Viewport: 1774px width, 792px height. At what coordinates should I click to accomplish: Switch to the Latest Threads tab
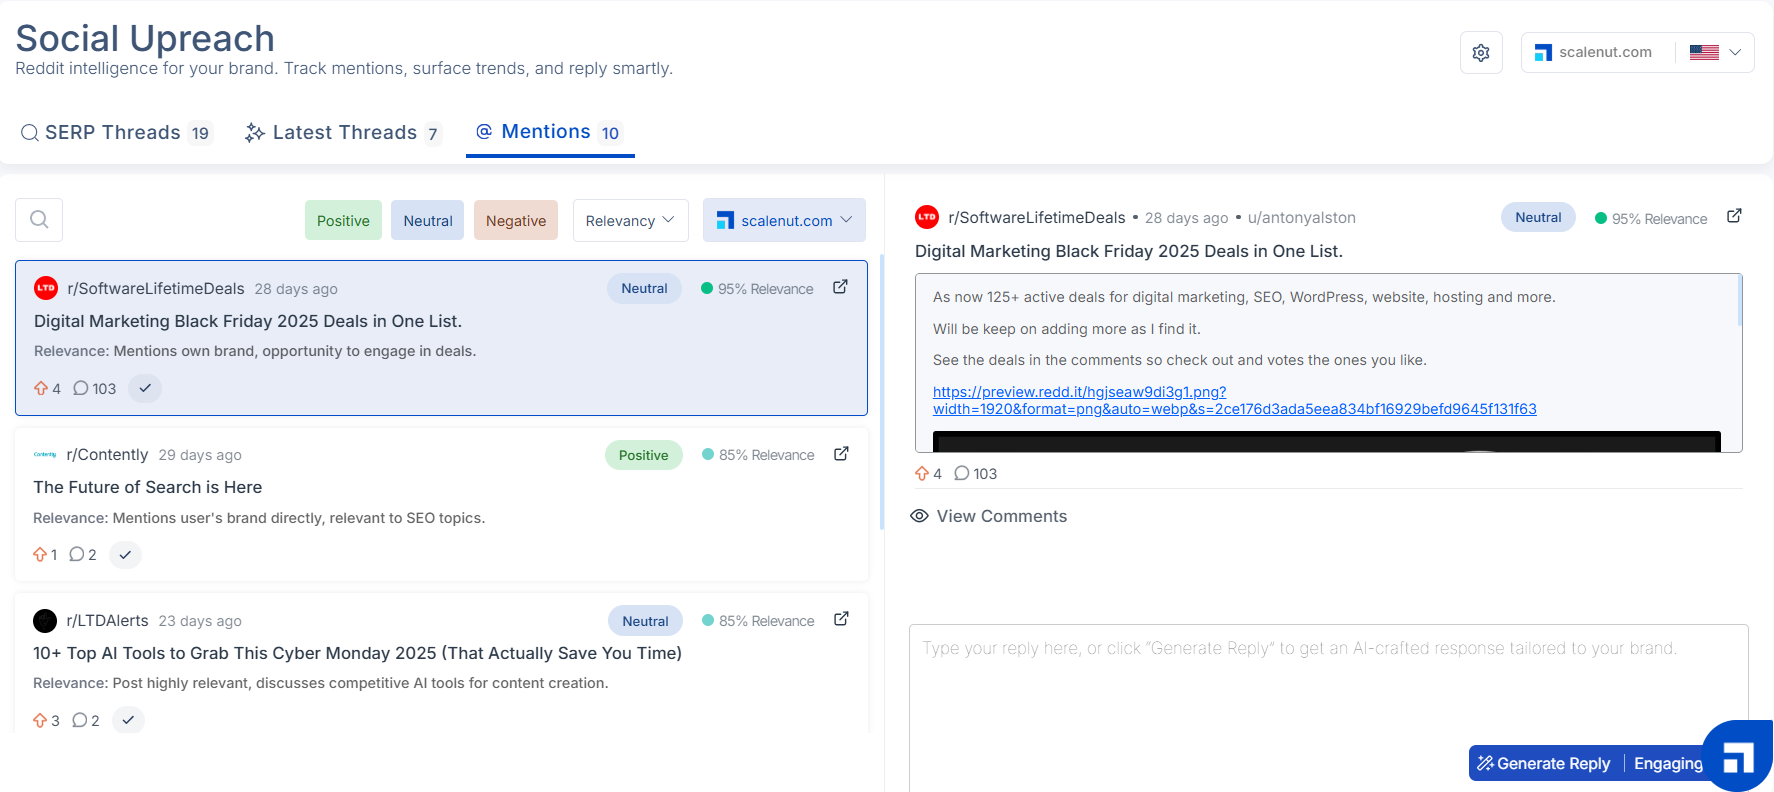(343, 133)
